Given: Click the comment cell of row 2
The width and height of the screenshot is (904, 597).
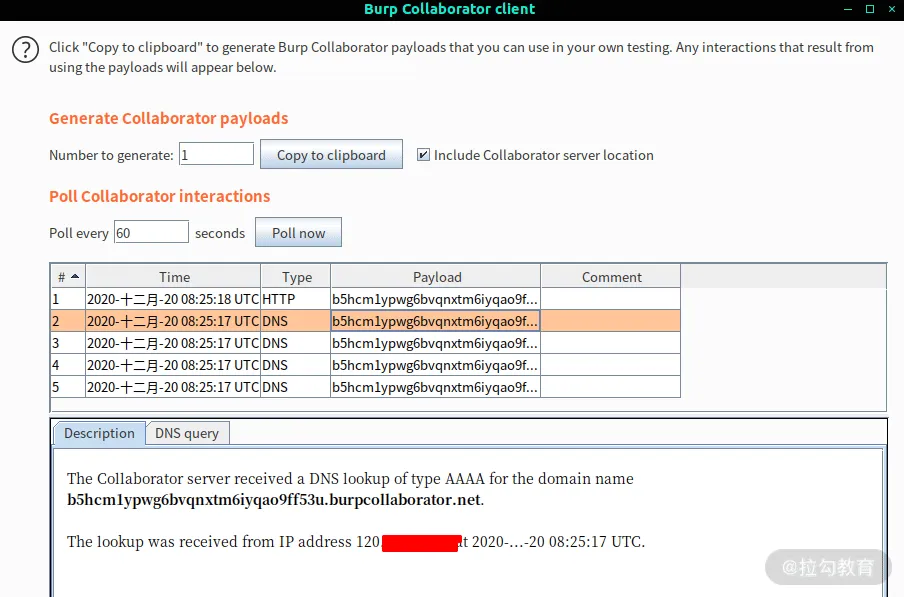Looking at the screenshot, I should tap(611, 321).
